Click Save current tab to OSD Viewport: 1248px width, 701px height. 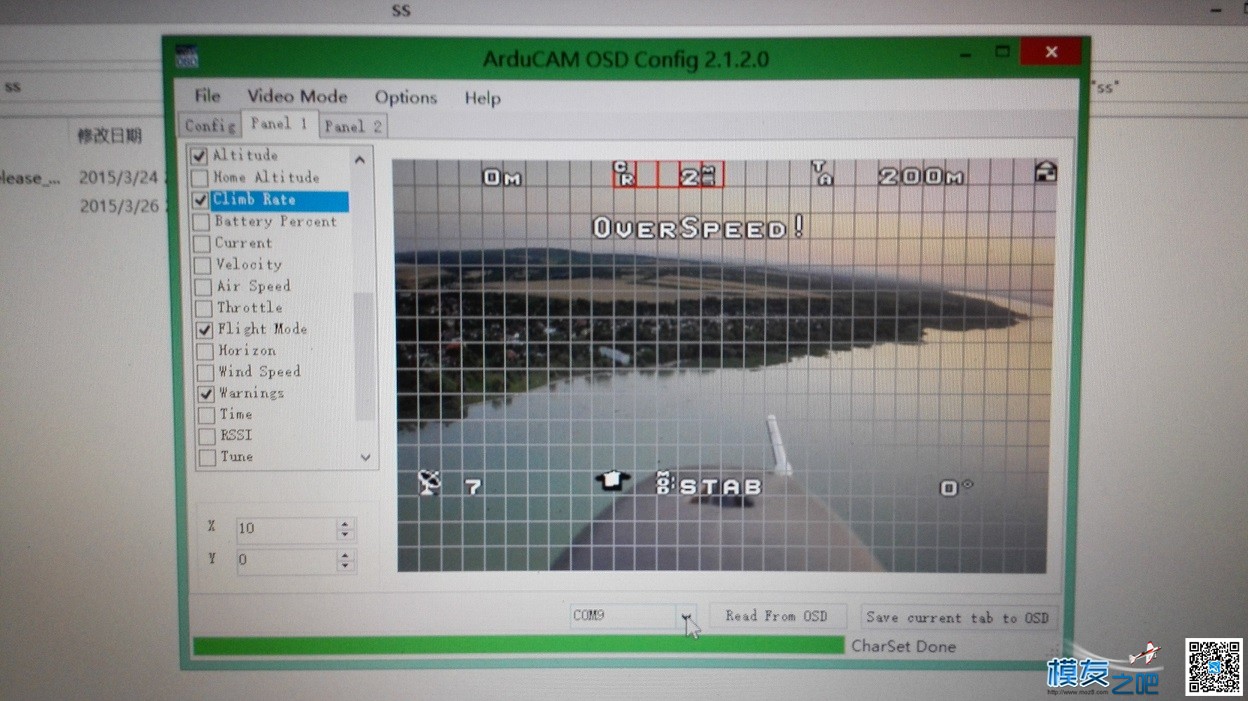(x=957, y=618)
